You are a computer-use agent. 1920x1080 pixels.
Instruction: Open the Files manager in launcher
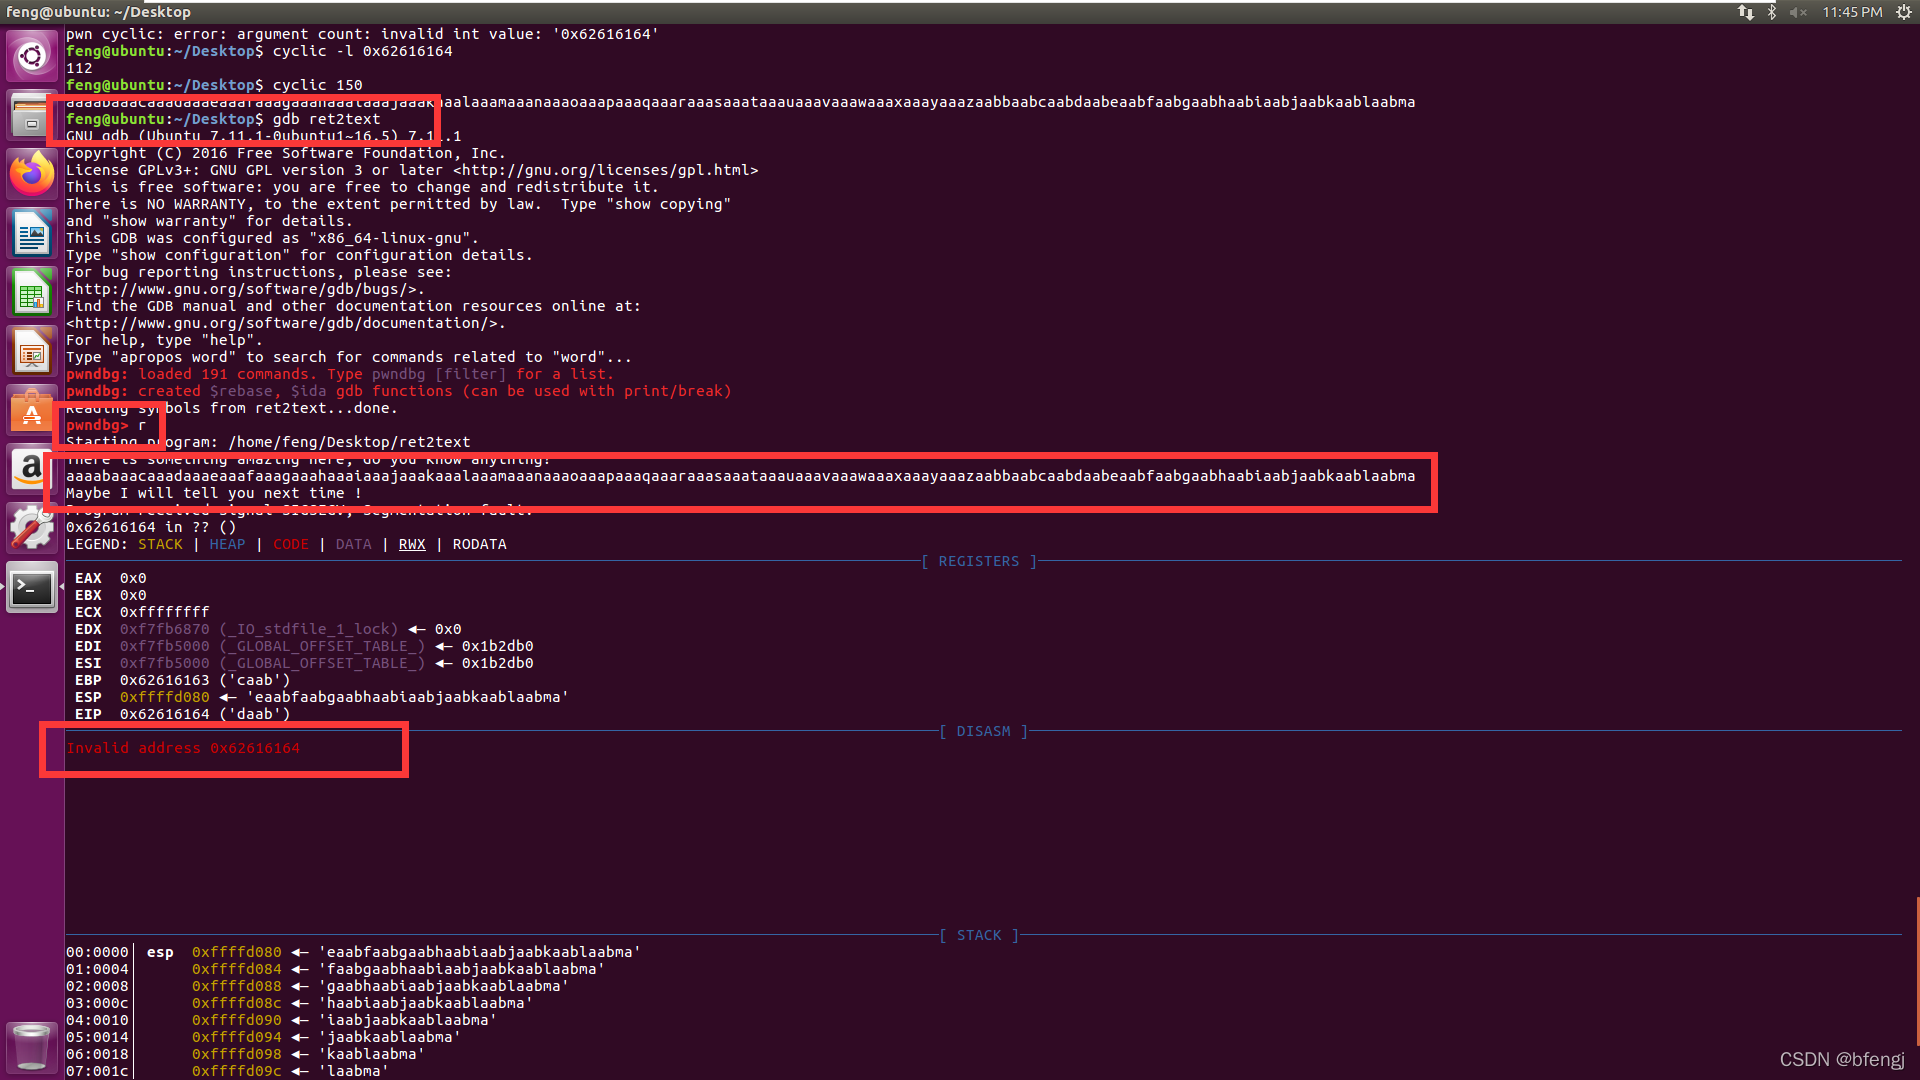pos(32,115)
